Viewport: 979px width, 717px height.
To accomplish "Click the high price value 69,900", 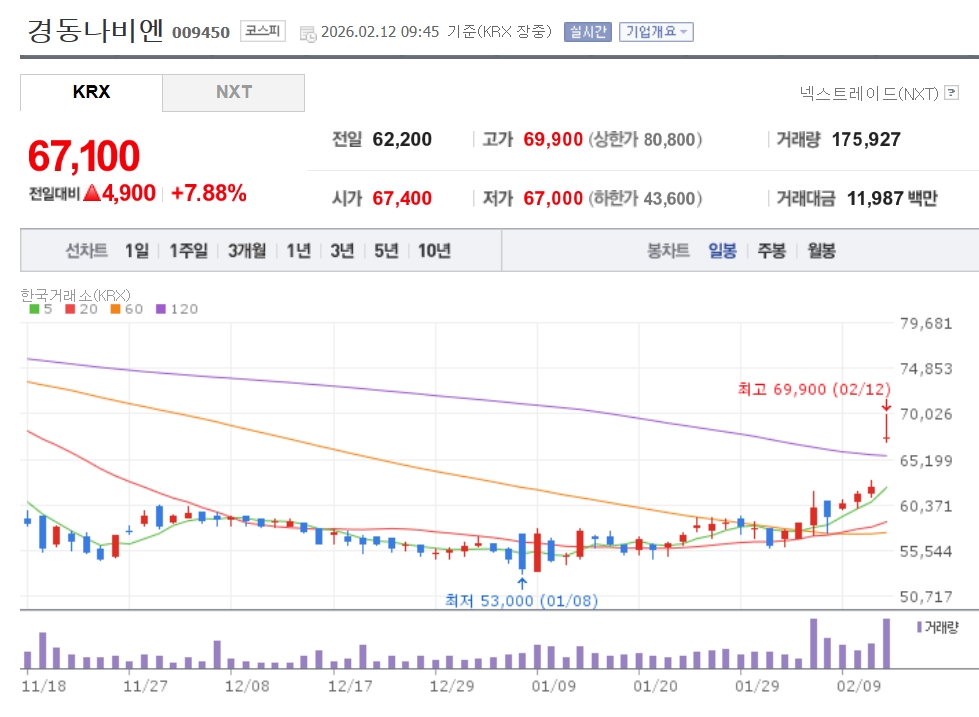I will pyautogui.click(x=553, y=139).
